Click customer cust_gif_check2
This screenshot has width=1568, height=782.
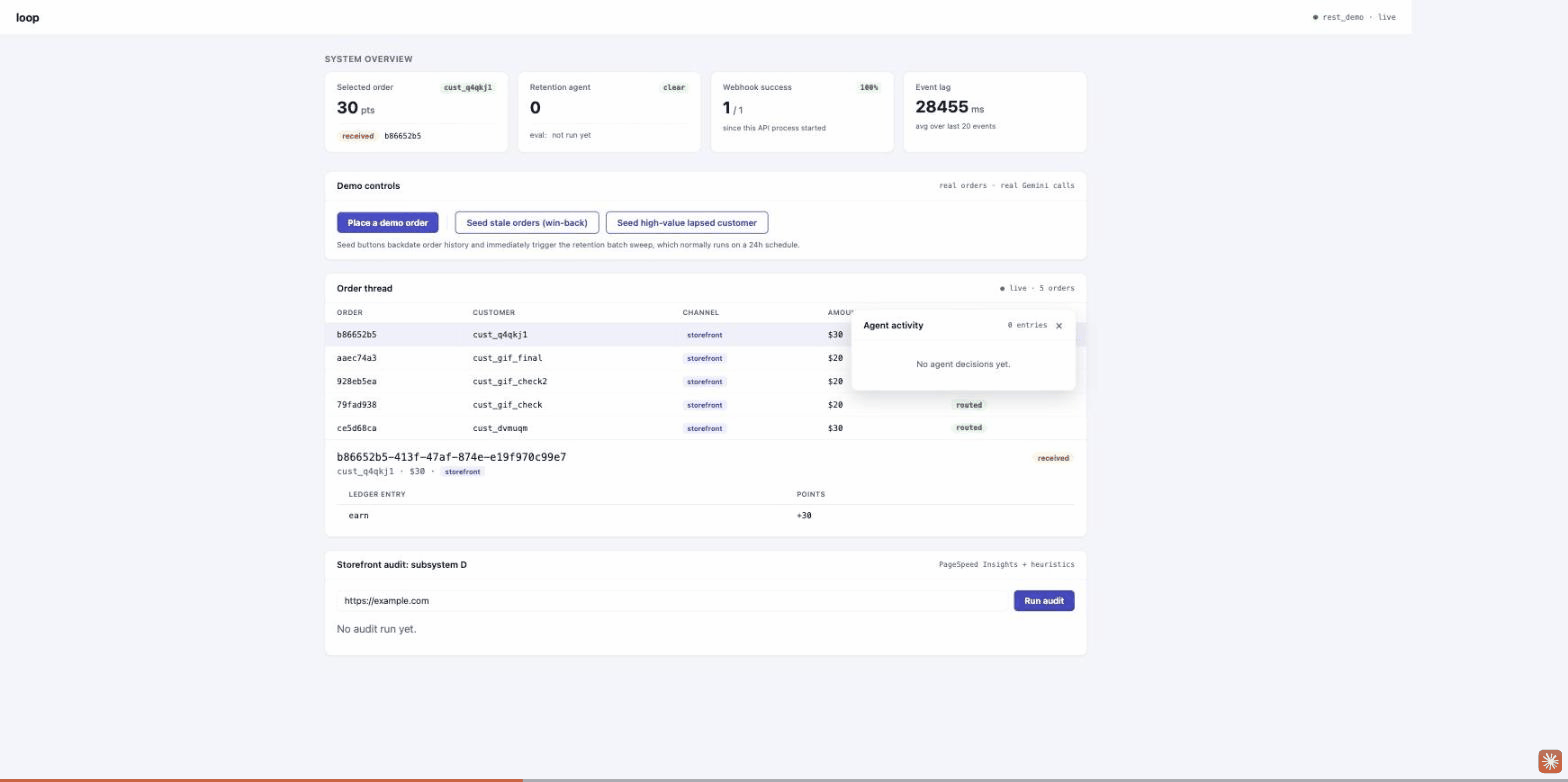pyautogui.click(x=510, y=382)
